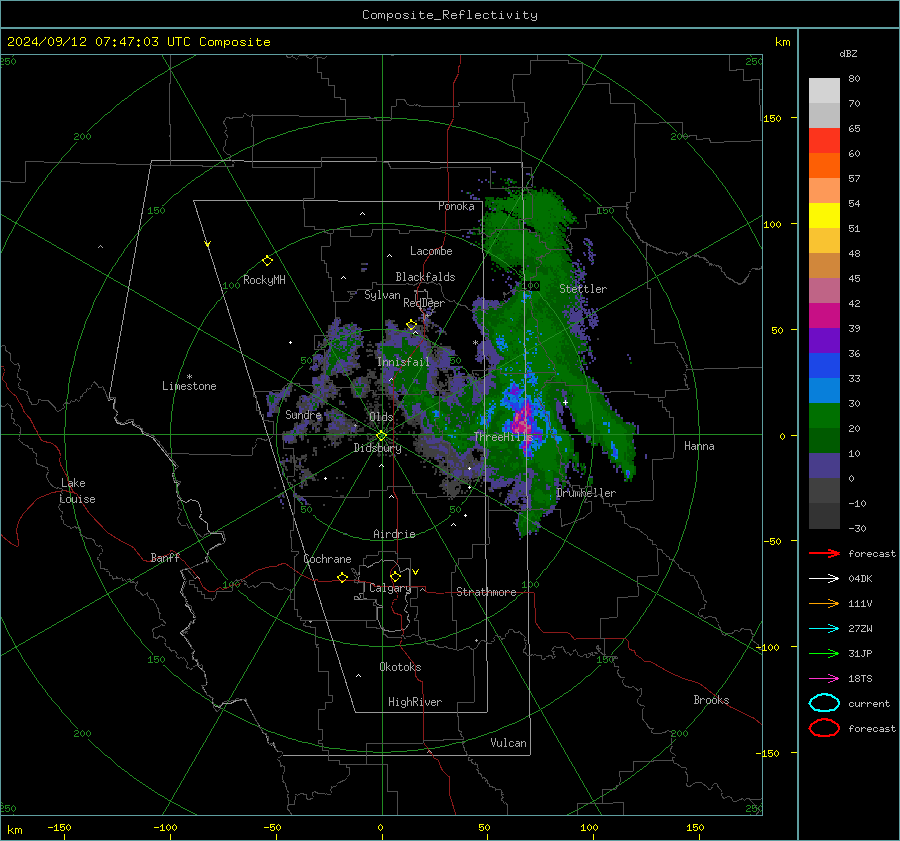Click the Hanna town label
This screenshot has height=841, width=900.
tap(699, 446)
